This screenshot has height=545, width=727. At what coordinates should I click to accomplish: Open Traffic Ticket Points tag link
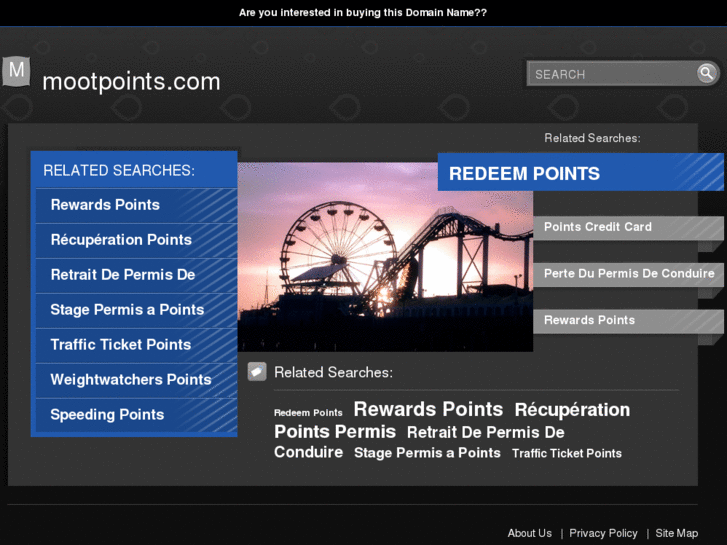(x=567, y=453)
